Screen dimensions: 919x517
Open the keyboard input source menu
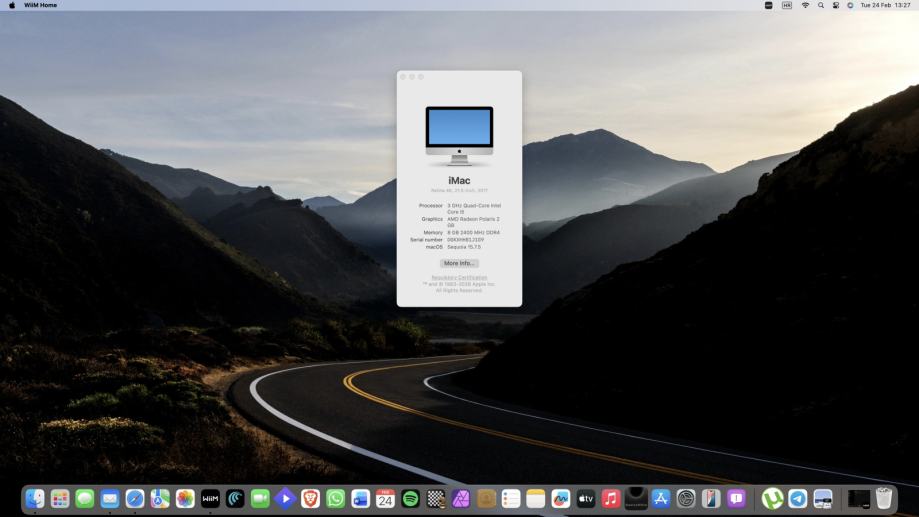(787, 5)
